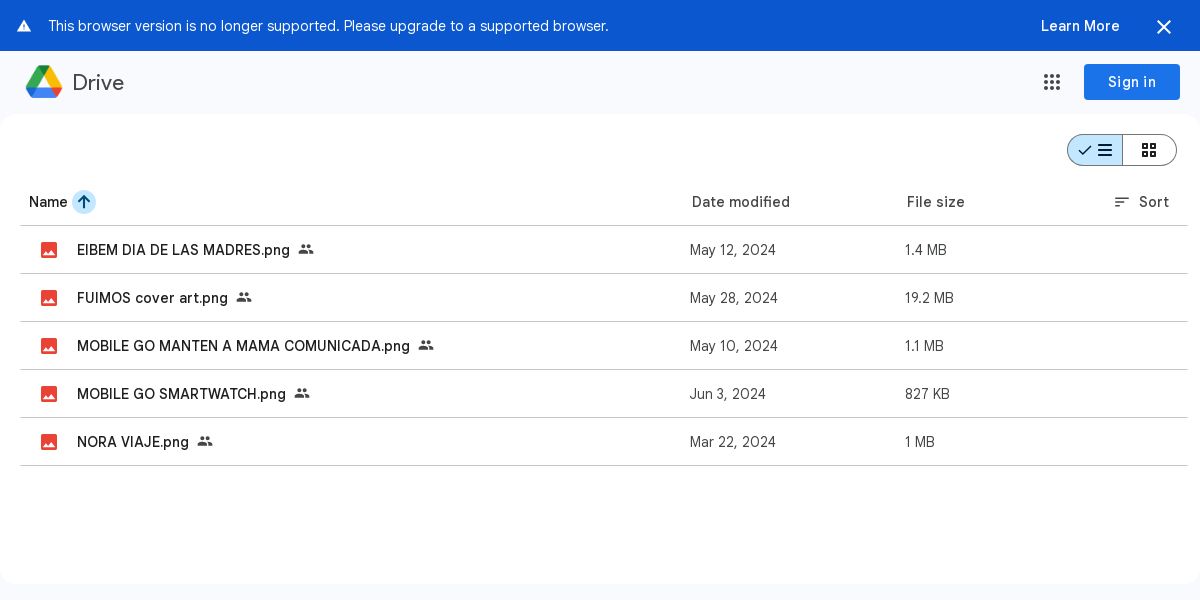Image resolution: width=1200 pixels, height=600 pixels.
Task: Follow the Learn More link in banner
Action: [1080, 26]
